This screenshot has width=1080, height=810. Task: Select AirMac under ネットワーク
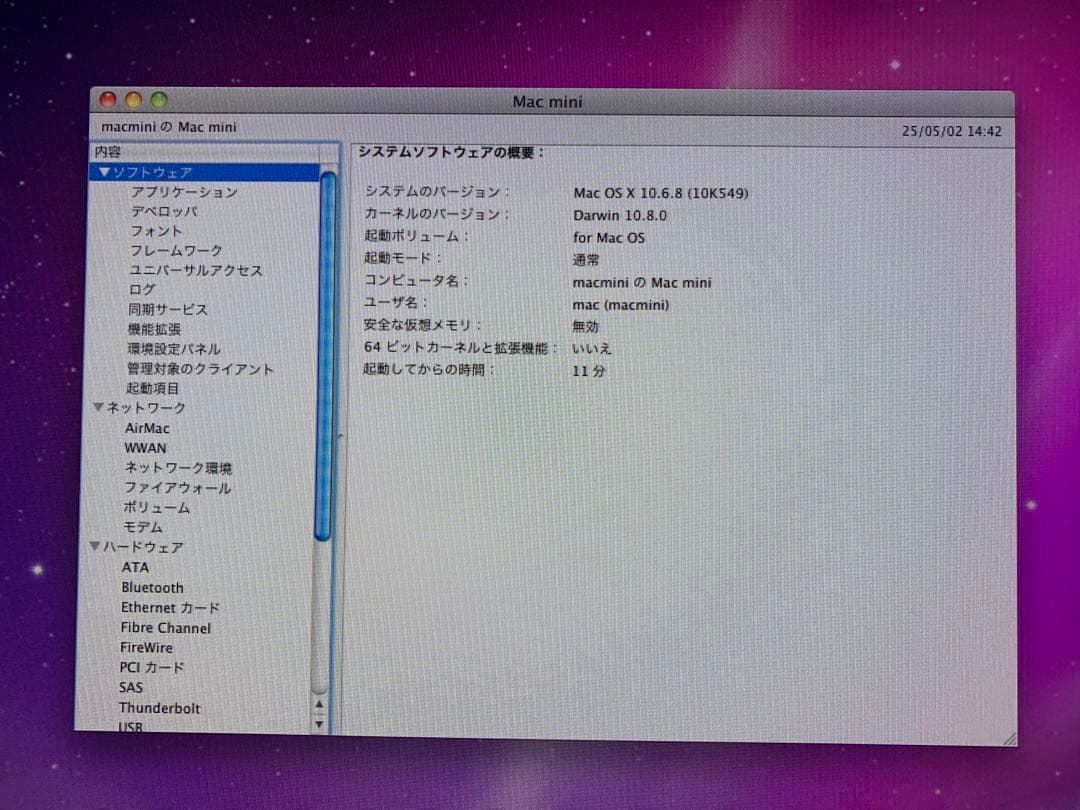click(x=145, y=428)
